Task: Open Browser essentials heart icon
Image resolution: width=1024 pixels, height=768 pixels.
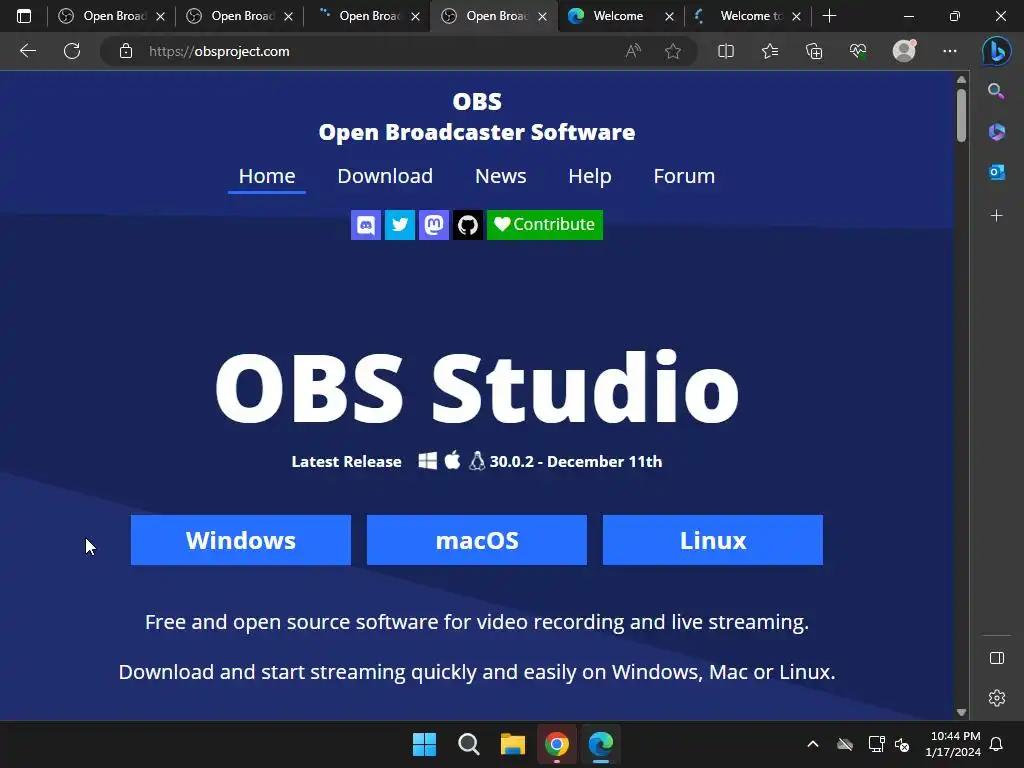Action: click(x=858, y=51)
